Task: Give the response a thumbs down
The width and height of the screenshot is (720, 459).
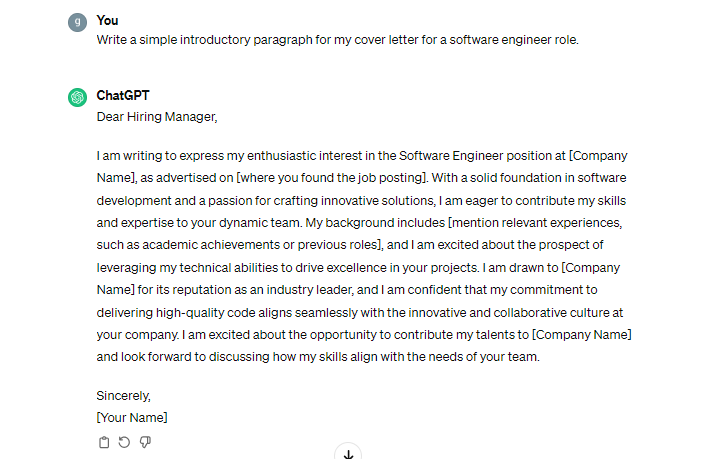Action: (145, 442)
